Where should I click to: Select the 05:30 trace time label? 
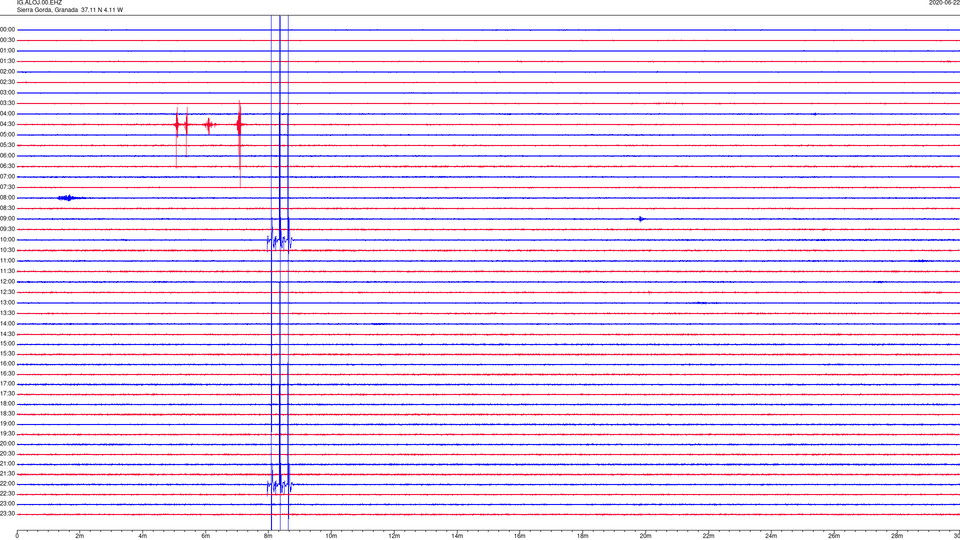tap(8, 145)
